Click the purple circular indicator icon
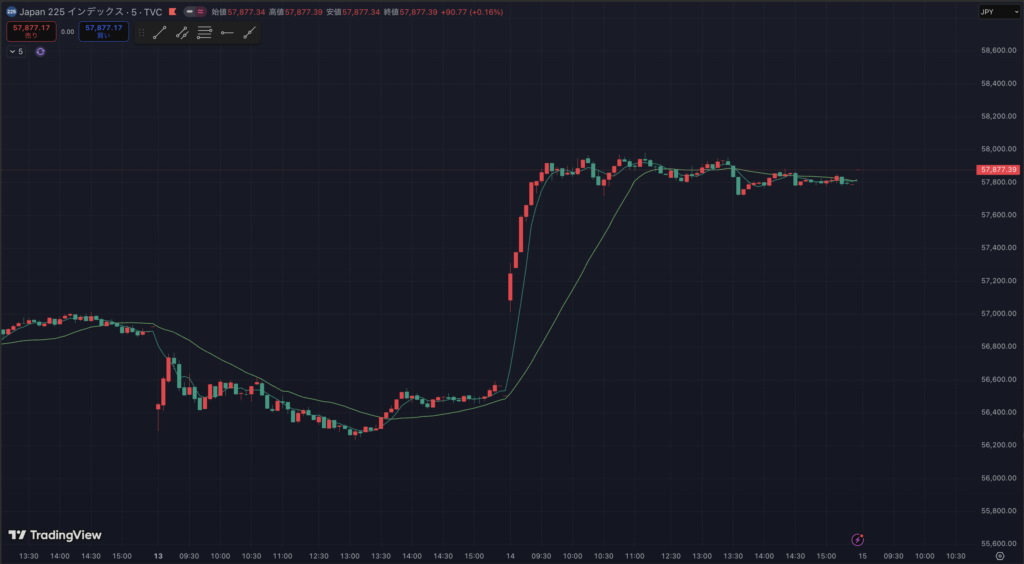Image resolution: width=1024 pixels, height=564 pixels. [41, 51]
